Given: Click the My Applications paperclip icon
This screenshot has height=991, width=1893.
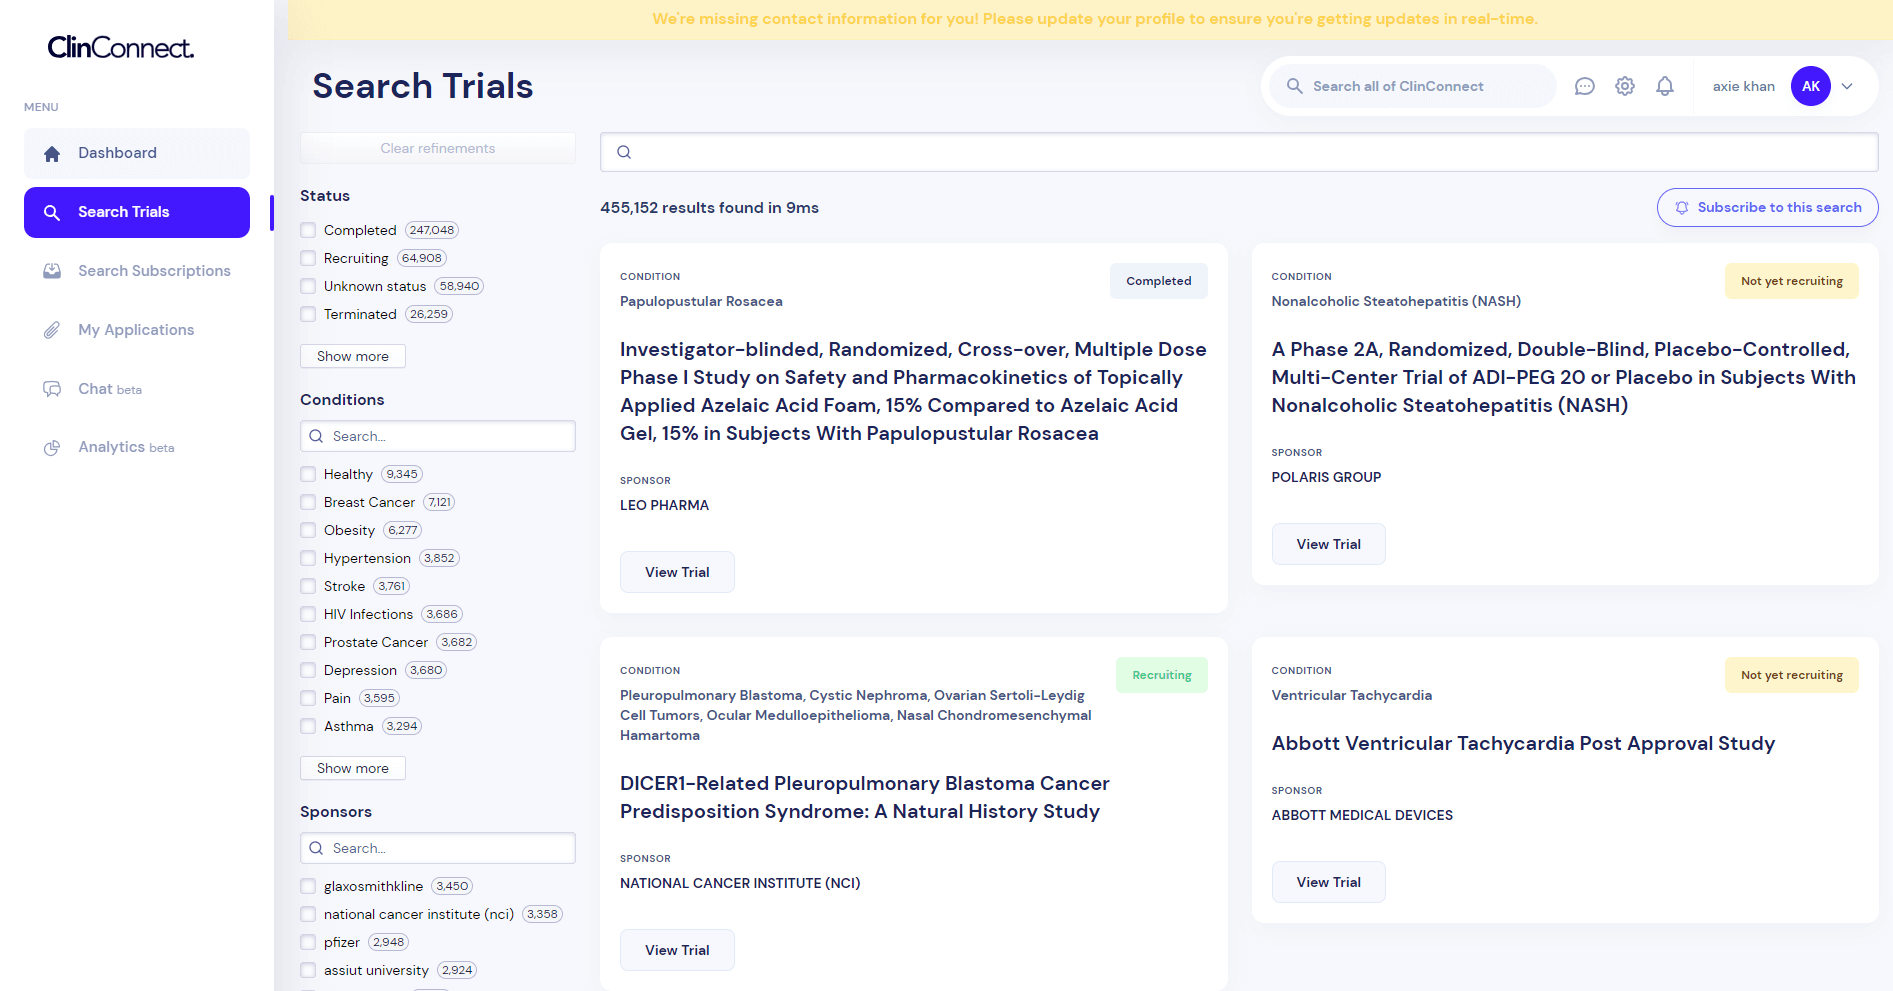Looking at the screenshot, I should tap(52, 330).
